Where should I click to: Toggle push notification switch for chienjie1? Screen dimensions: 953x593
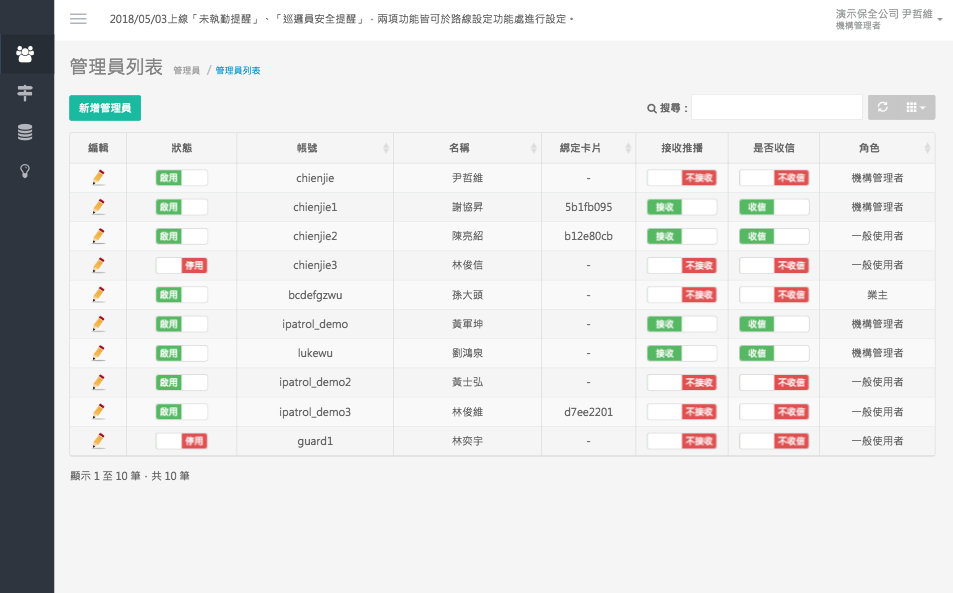coord(681,207)
